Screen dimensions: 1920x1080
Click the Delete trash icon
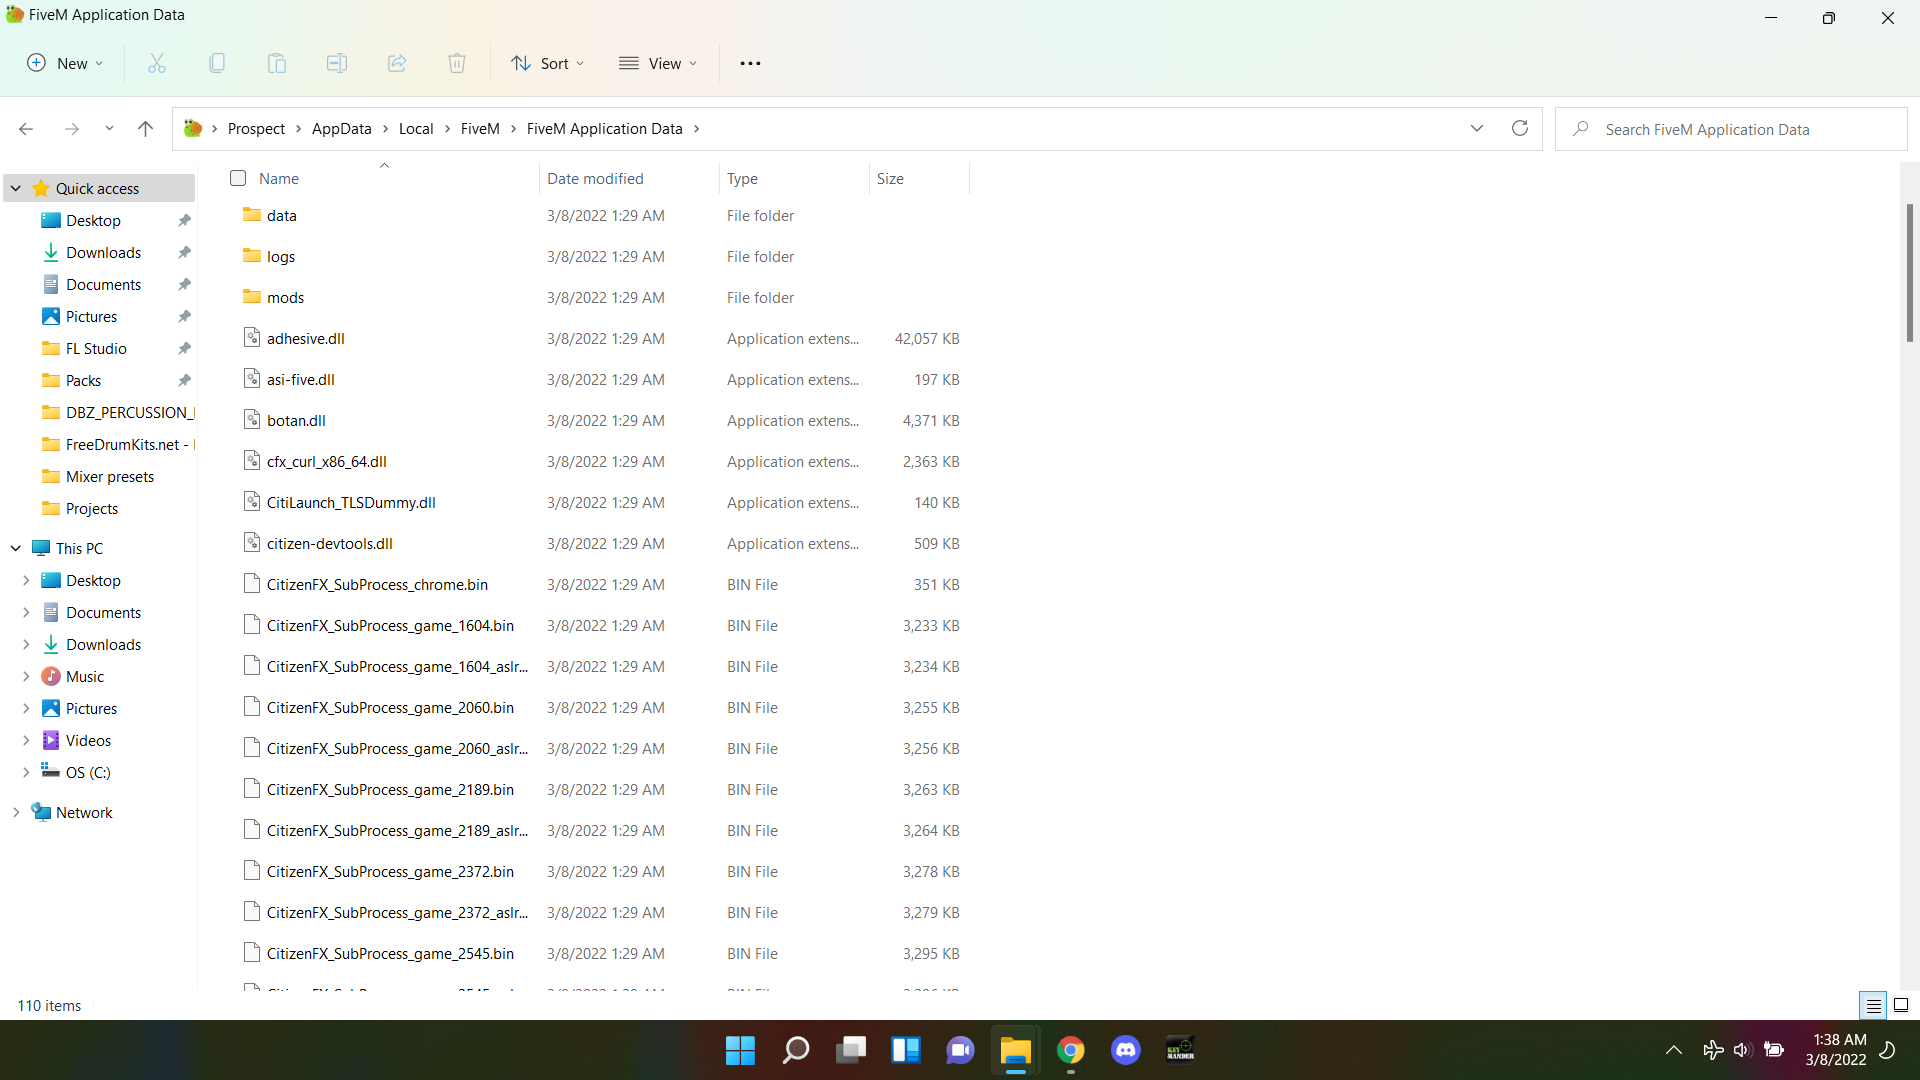tap(457, 63)
